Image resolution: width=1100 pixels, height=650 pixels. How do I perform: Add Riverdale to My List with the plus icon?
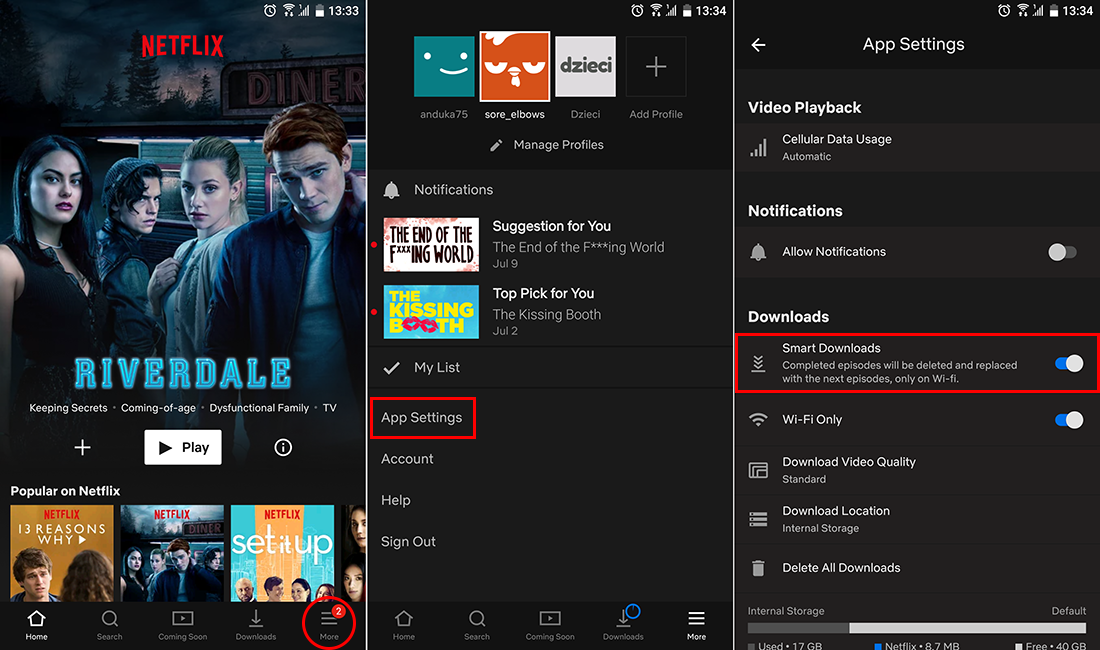coord(82,447)
